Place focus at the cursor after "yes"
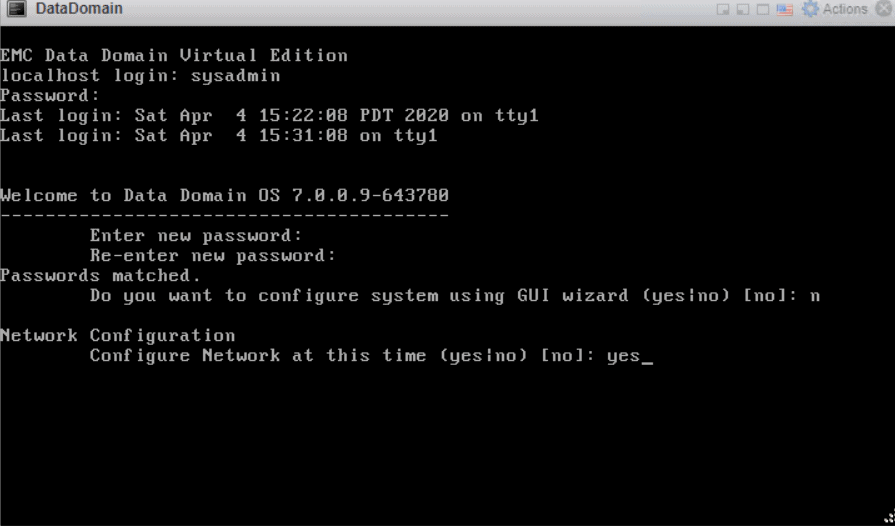This screenshot has width=895, height=526. click(x=646, y=356)
